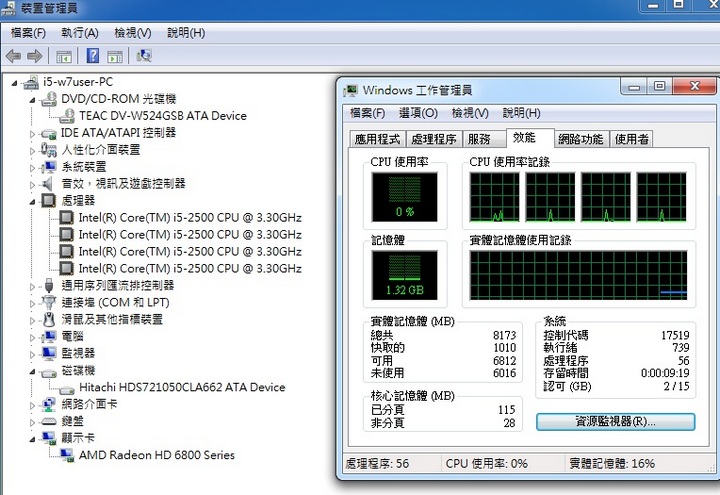
Task: Click the TEAC DV-W524GSB ATA Device icon
Action: pos(67,116)
